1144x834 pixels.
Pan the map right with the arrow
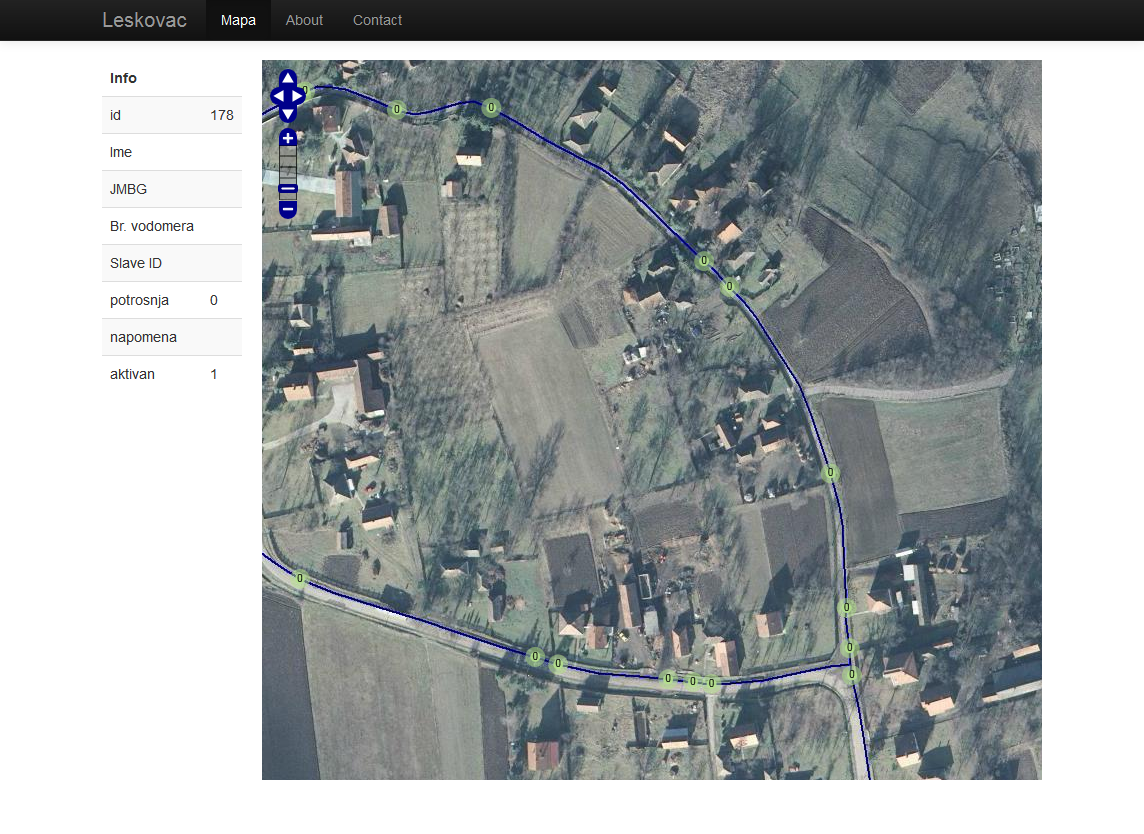299,96
